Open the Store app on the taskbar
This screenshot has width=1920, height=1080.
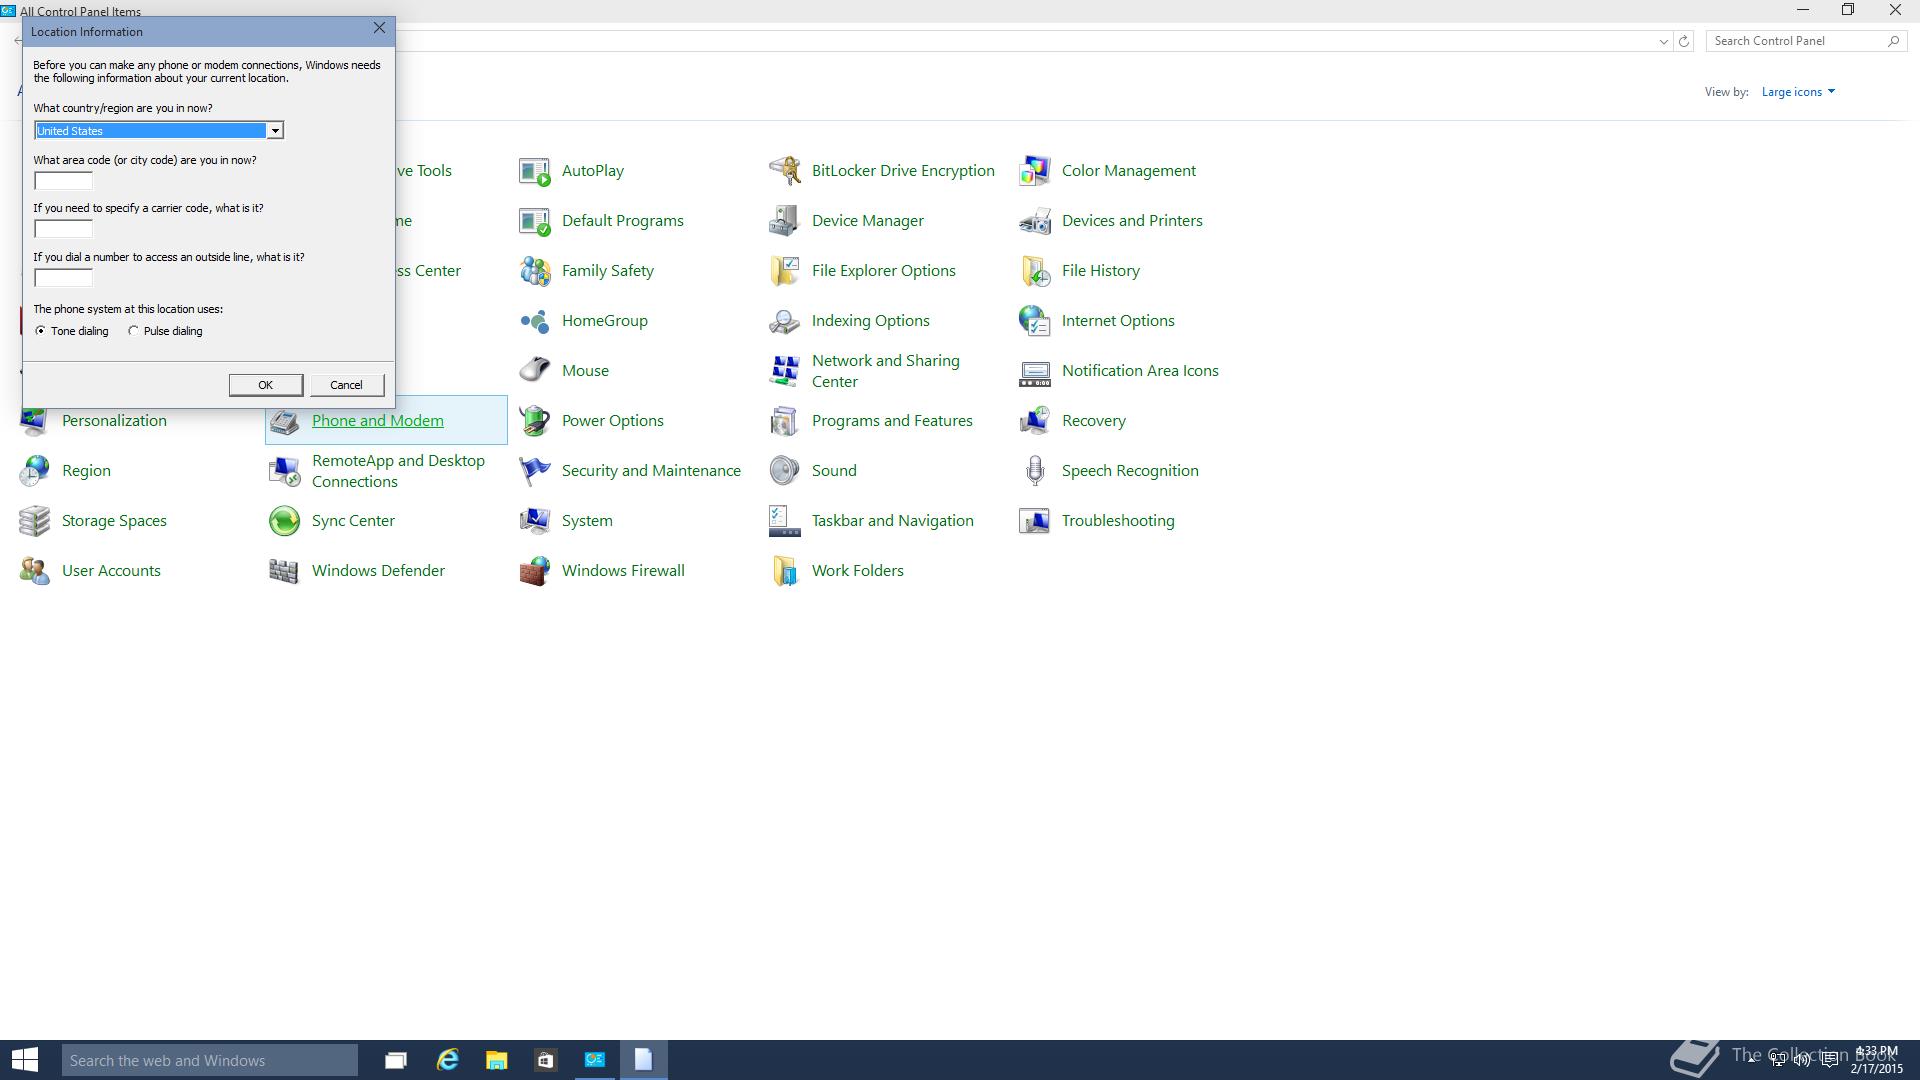coord(545,1060)
